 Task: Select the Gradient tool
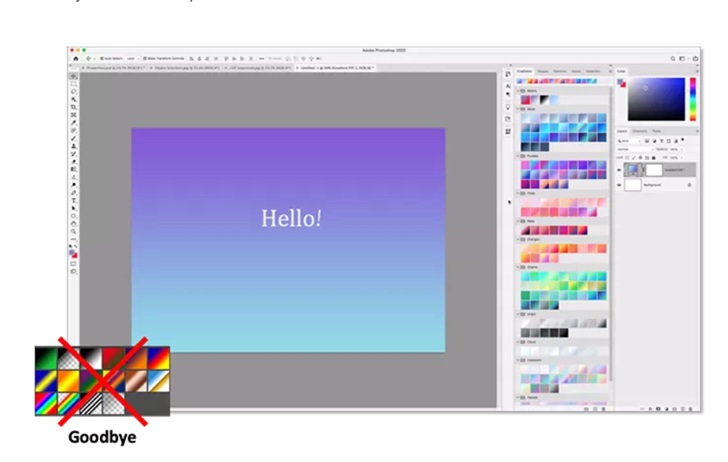[73, 169]
